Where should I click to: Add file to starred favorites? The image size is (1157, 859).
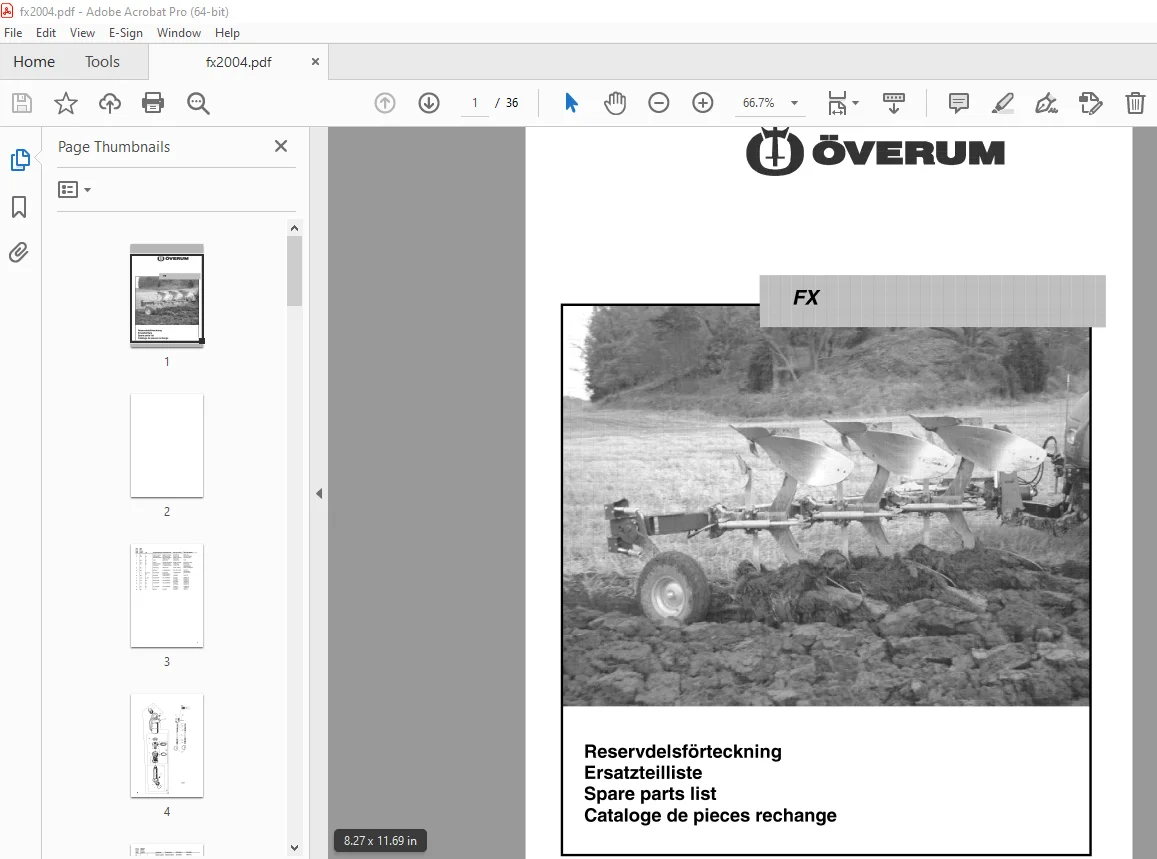pyautogui.click(x=66, y=103)
